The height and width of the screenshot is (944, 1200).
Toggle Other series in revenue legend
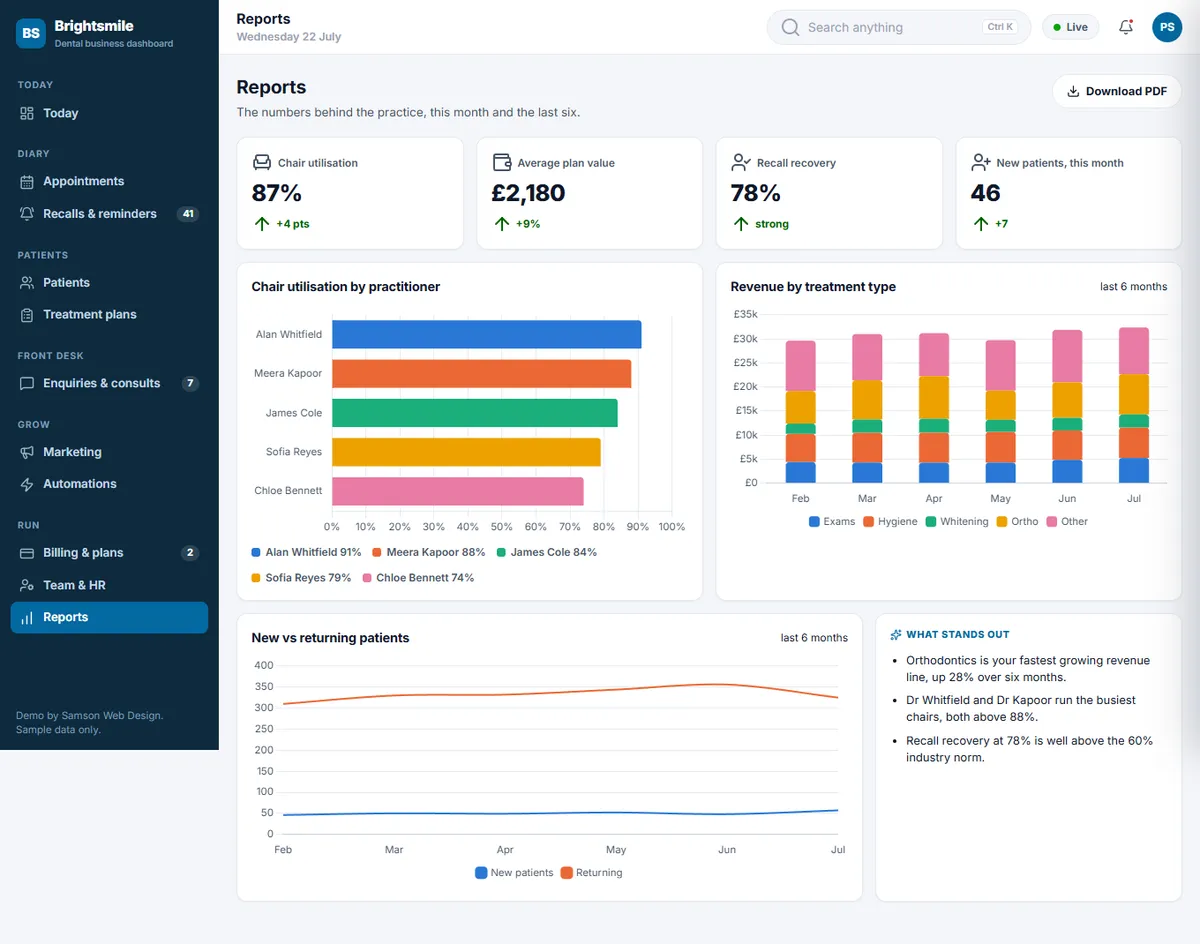pyautogui.click(x=1067, y=522)
